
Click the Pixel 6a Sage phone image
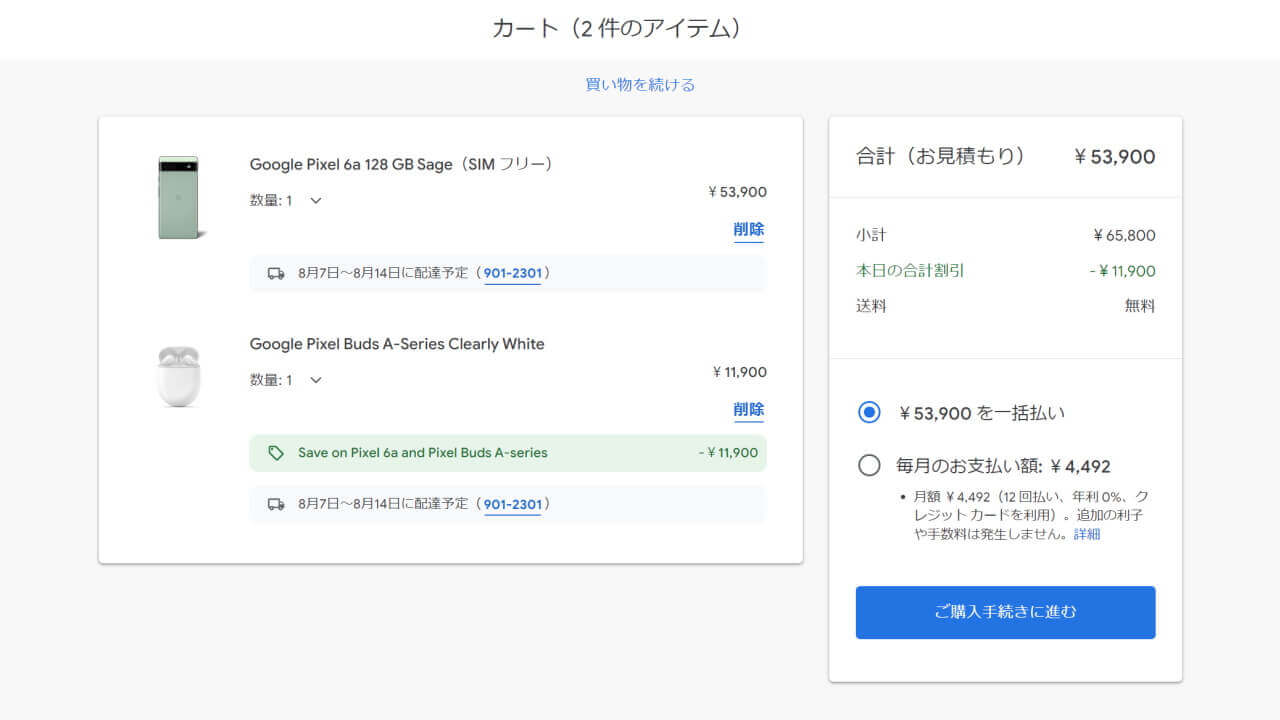point(180,198)
